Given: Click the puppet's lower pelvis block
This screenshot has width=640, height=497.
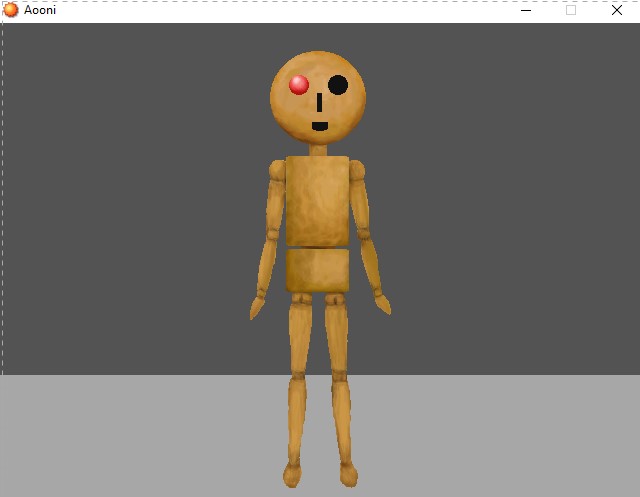Looking at the screenshot, I should click(x=318, y=271).
